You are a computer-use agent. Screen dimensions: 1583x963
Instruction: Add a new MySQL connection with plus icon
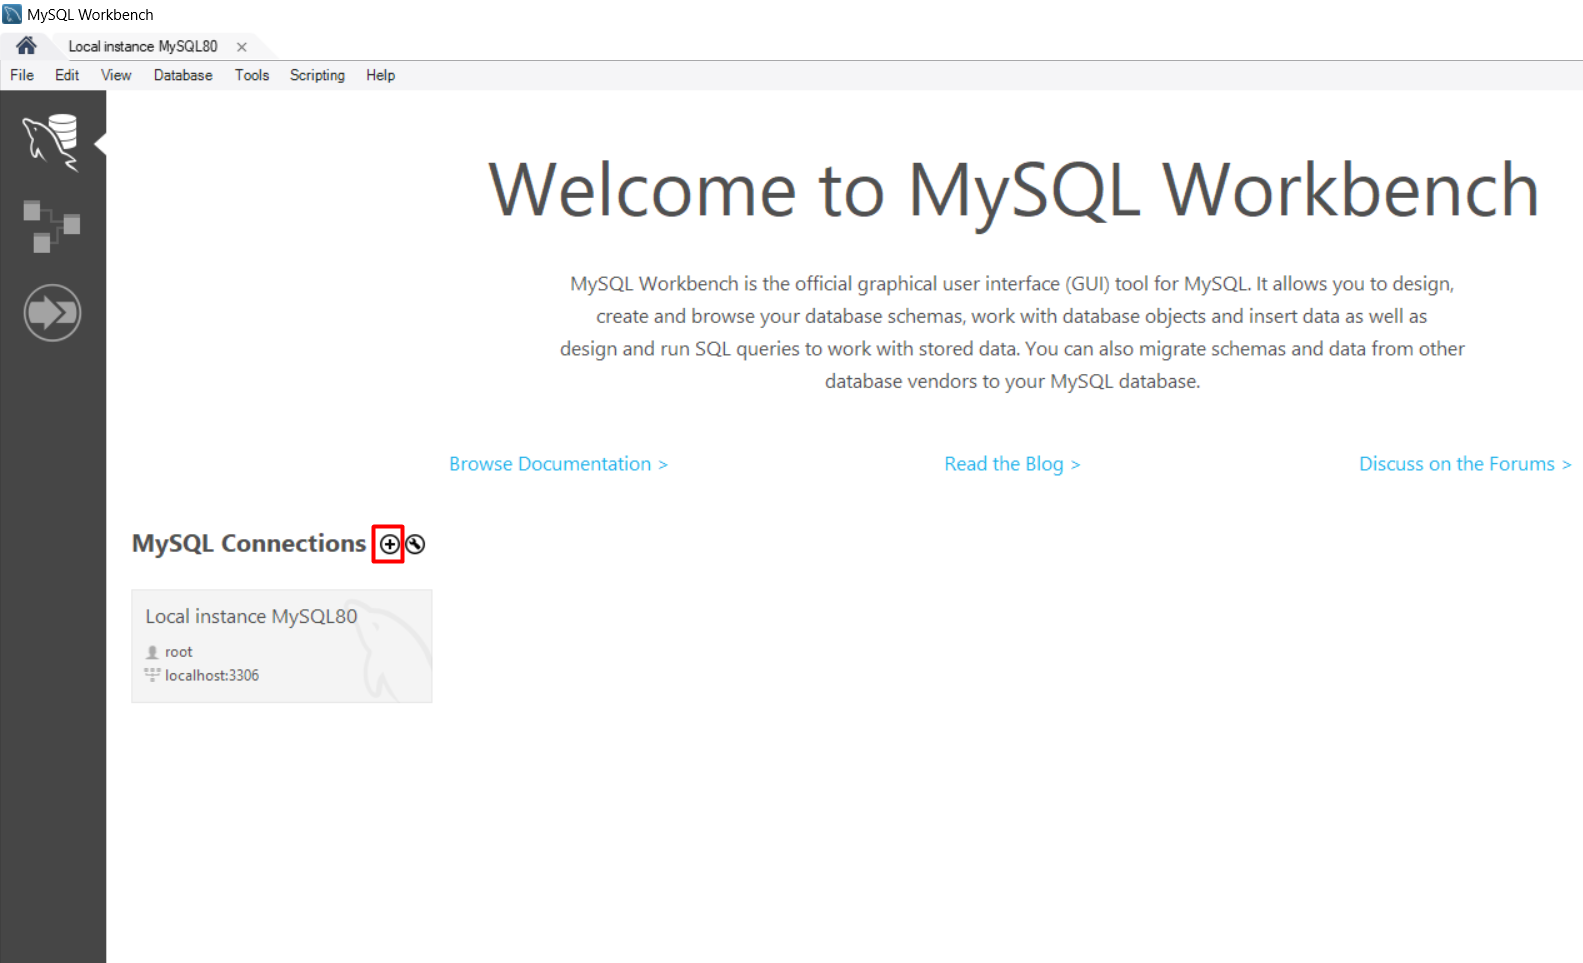pyautogui.click(x=389, y=544)
